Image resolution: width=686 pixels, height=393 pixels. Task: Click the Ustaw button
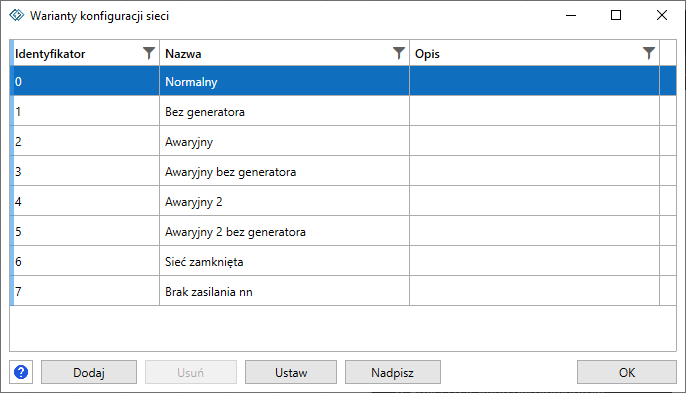pyautogui.click(x=291, y=372)
